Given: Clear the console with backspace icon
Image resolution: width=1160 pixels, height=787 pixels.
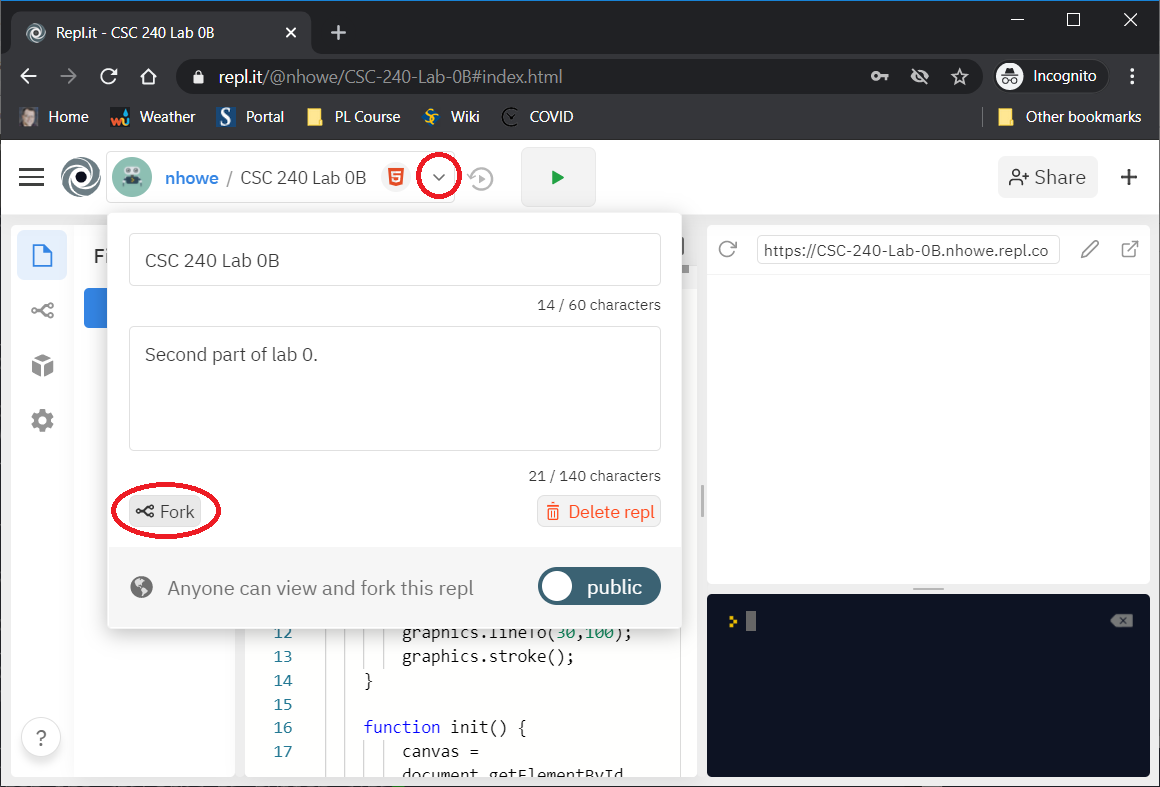Looking at the screenshot, I should (1122, 621).
